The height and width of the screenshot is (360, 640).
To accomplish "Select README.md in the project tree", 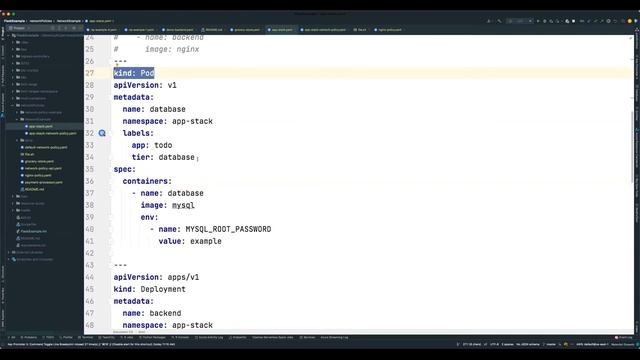I will point(34,189).
